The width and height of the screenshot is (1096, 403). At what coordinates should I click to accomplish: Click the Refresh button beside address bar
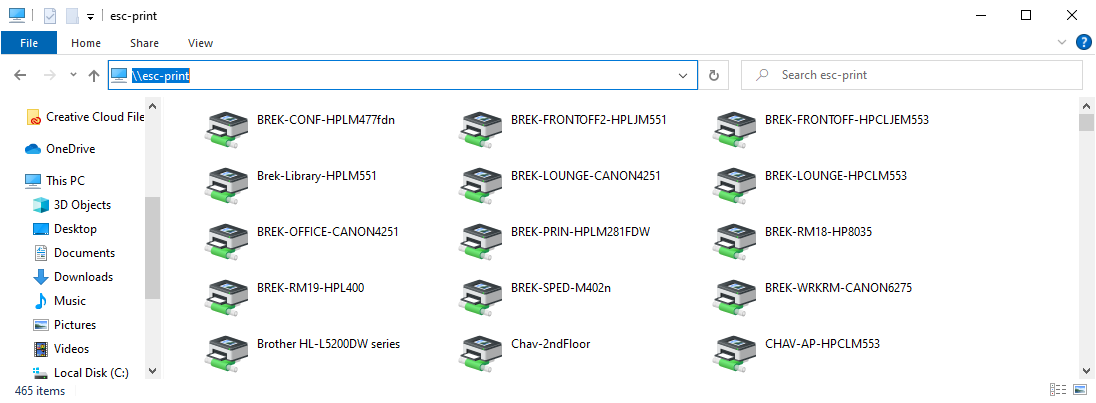click(713, 76)
